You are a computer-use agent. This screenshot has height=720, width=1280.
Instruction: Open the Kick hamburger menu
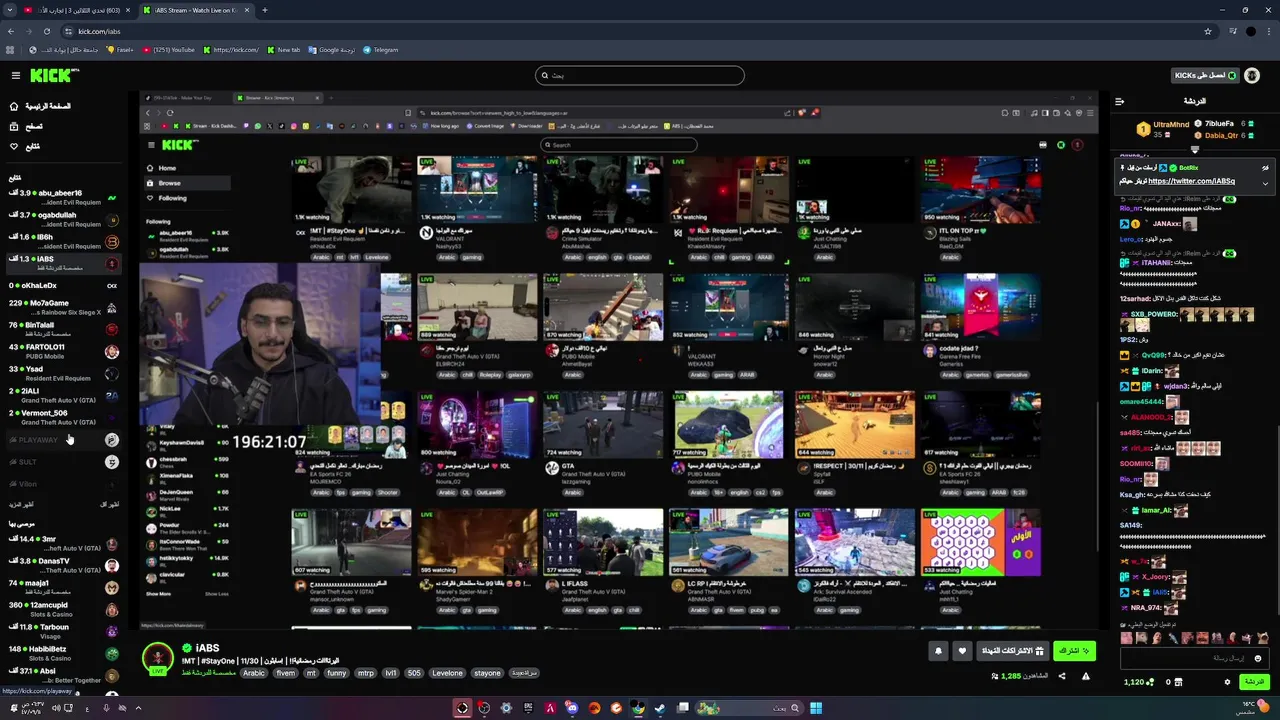pyautogui.click(x=15, y=75)
